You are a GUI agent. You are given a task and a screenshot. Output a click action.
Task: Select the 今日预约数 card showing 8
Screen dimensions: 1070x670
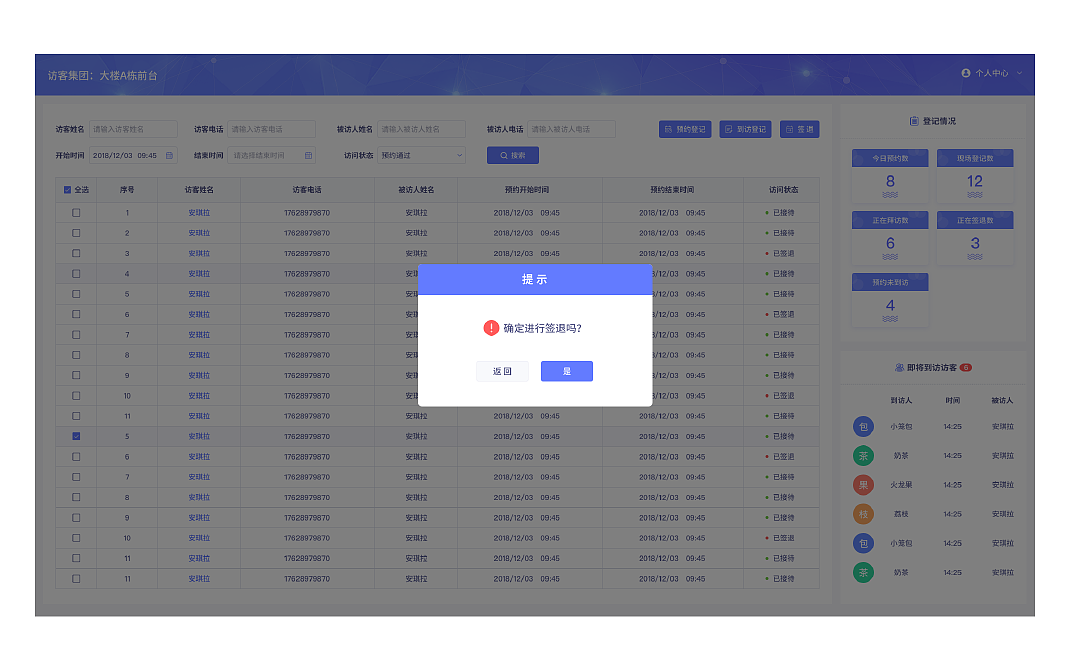click(890, 175)
